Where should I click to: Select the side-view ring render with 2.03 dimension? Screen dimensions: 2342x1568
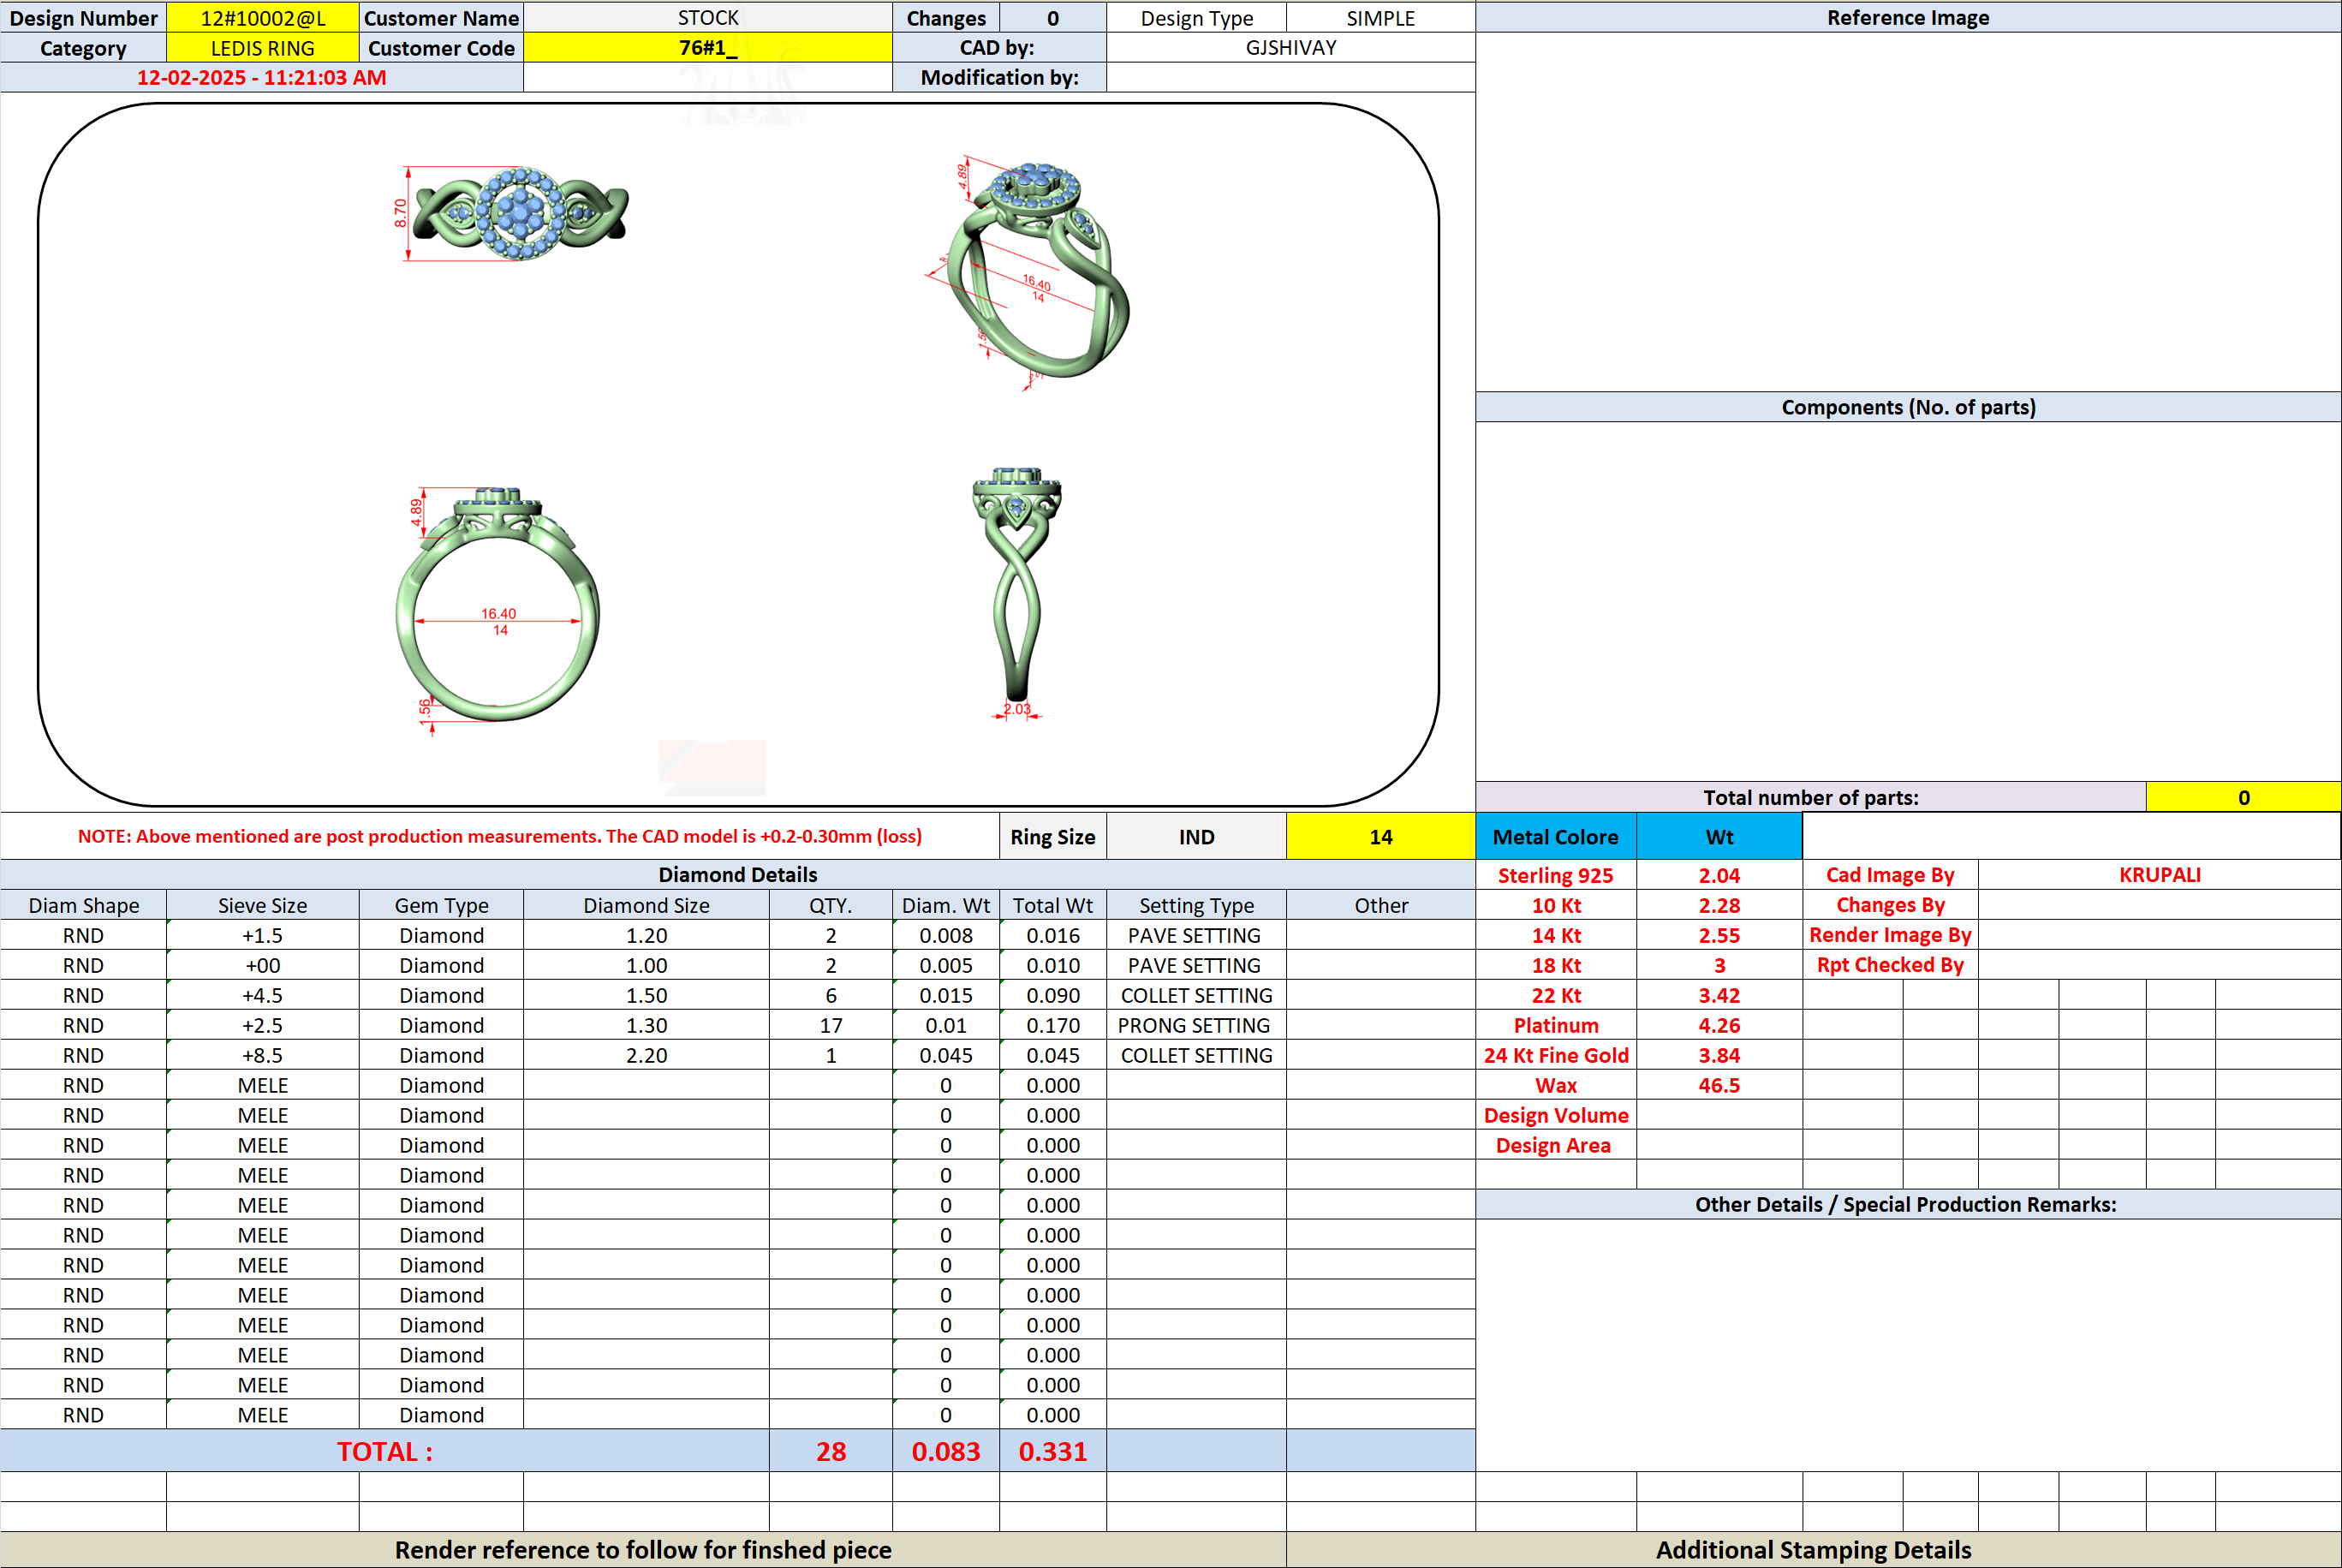coord(1017,593)
